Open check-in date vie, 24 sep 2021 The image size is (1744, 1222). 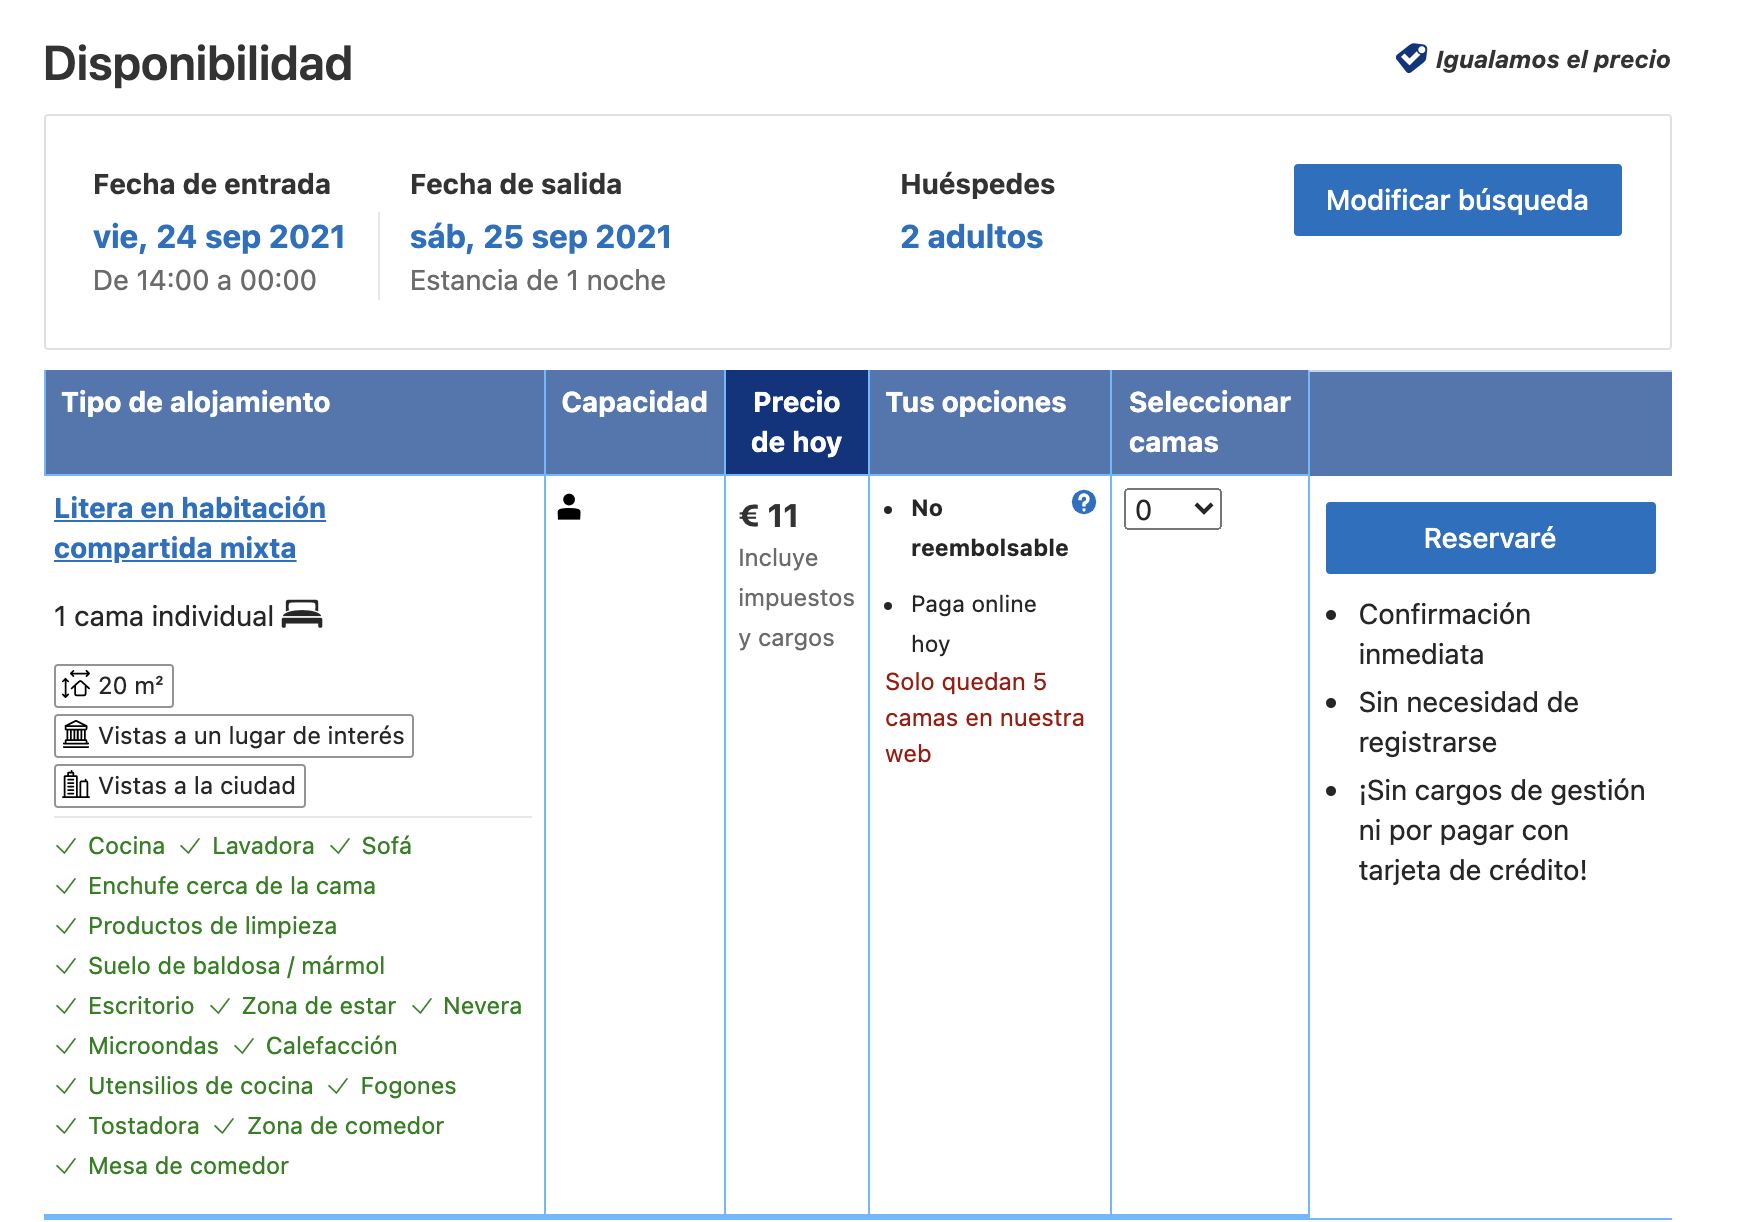pyautogui.click(x=219, y=237)
